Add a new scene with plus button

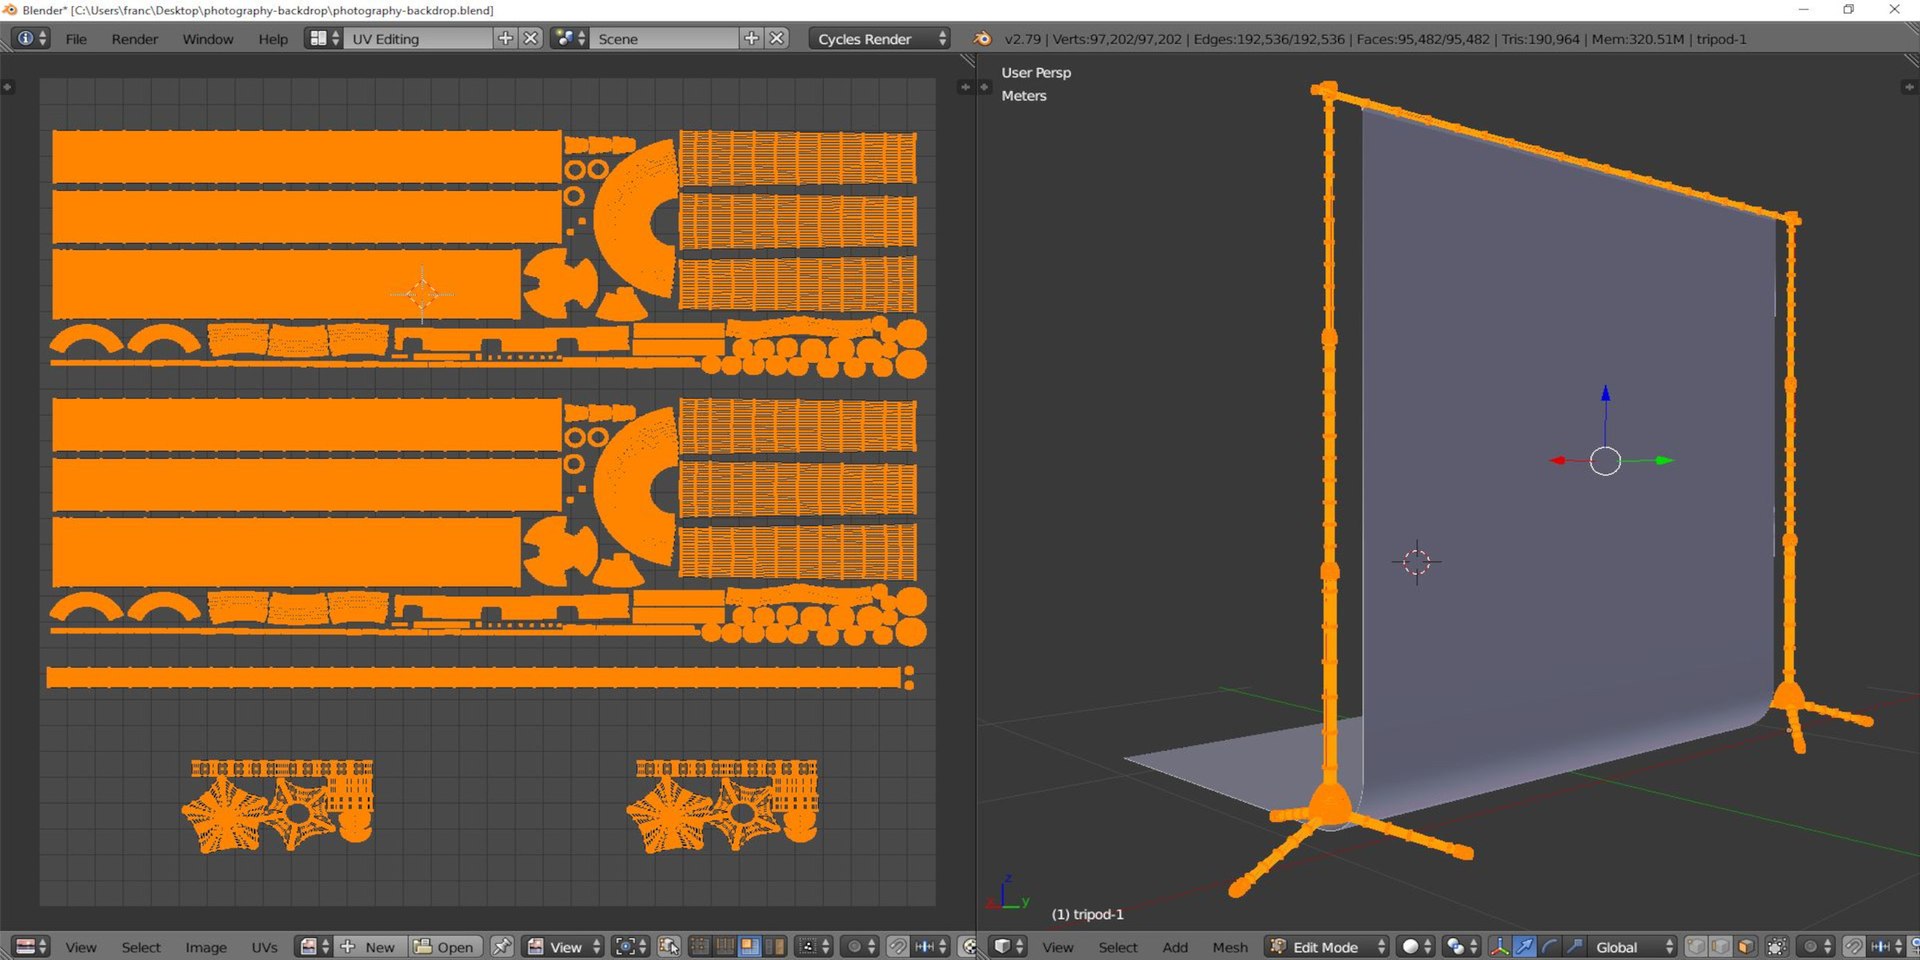752,38
